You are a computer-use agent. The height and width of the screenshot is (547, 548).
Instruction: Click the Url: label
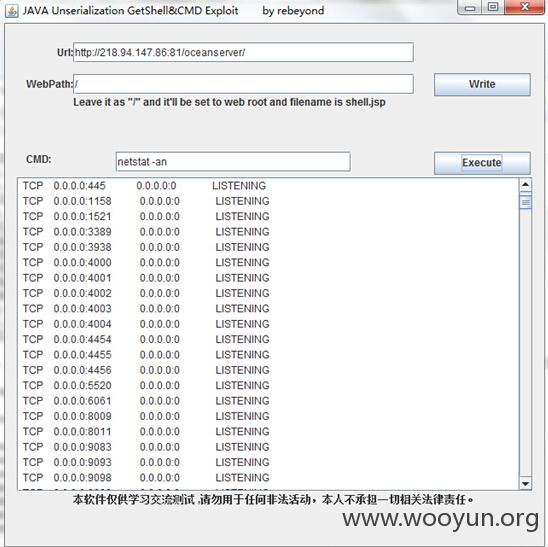coord(65,52)
